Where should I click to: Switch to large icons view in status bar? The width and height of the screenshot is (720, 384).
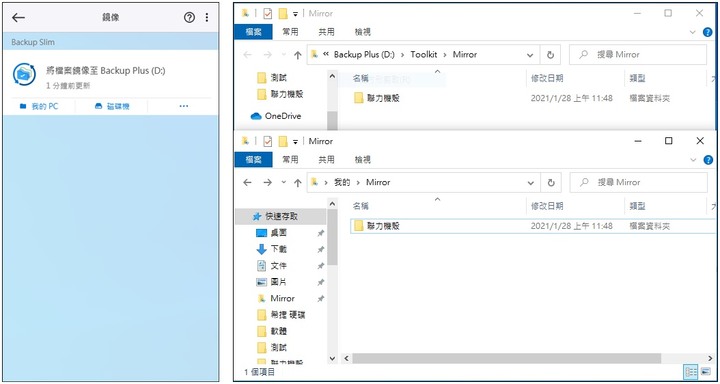(x=705, y=372)
